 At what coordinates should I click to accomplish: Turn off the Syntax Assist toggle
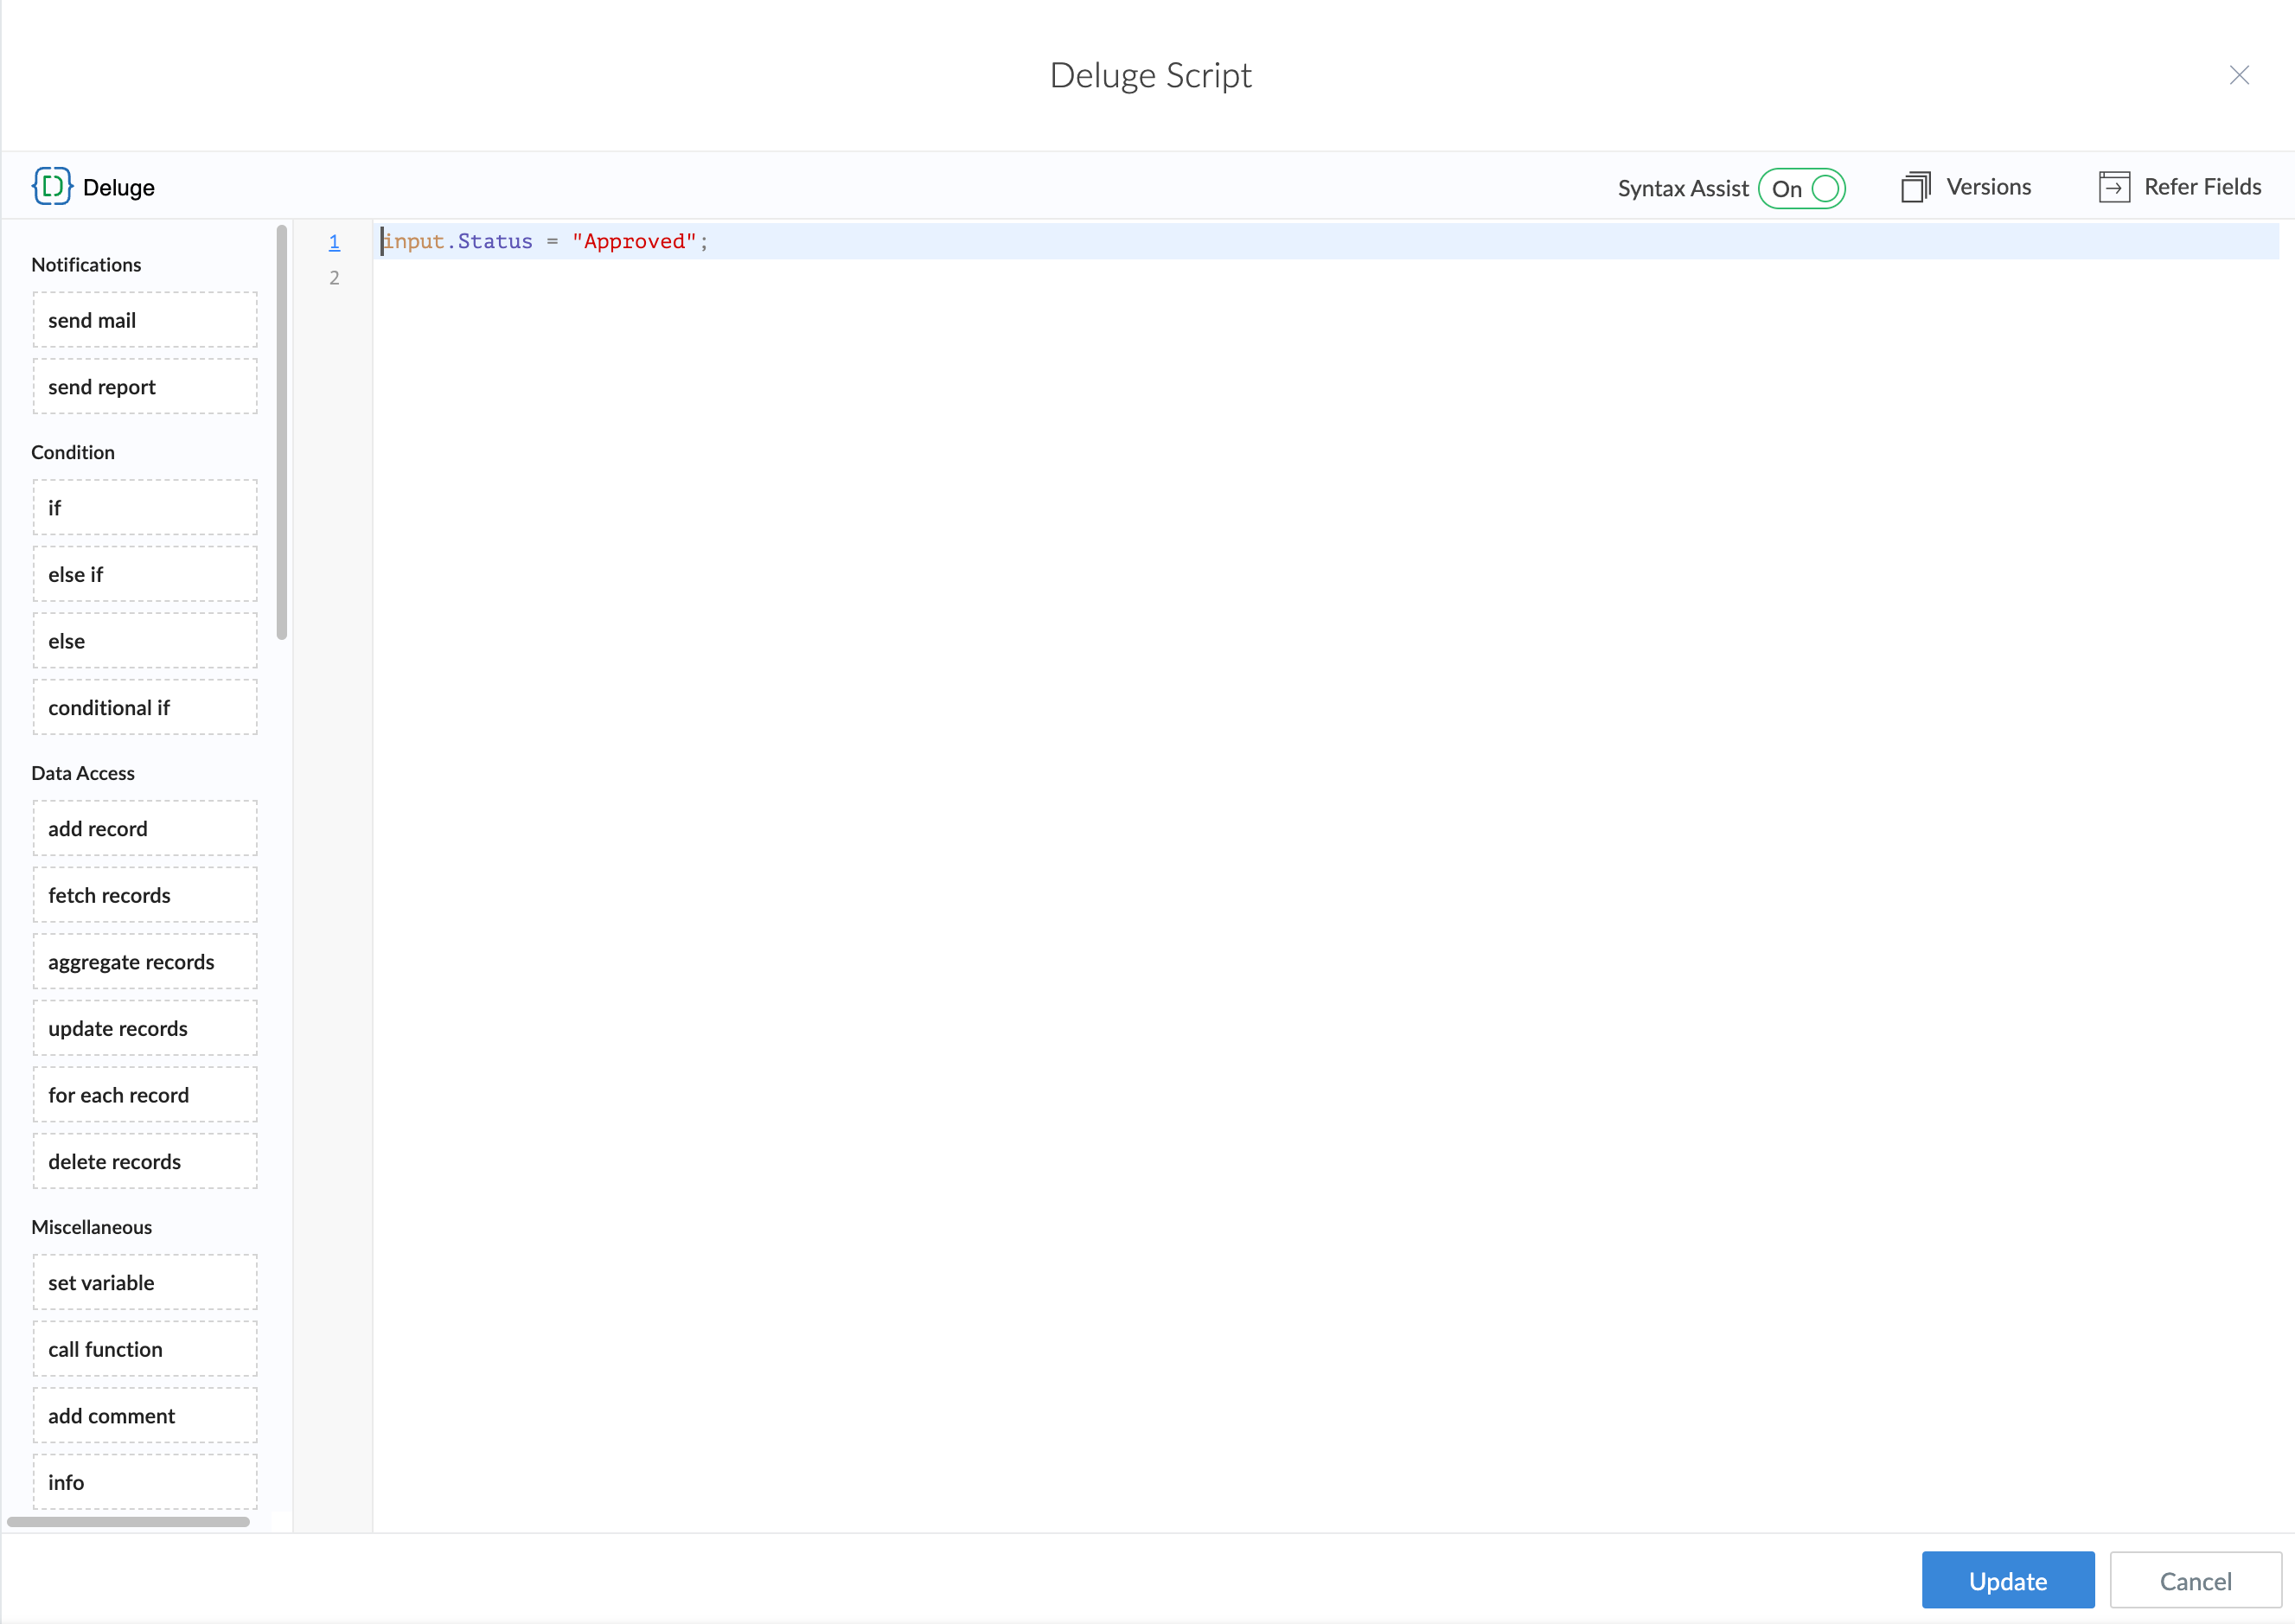(1801, 188)
